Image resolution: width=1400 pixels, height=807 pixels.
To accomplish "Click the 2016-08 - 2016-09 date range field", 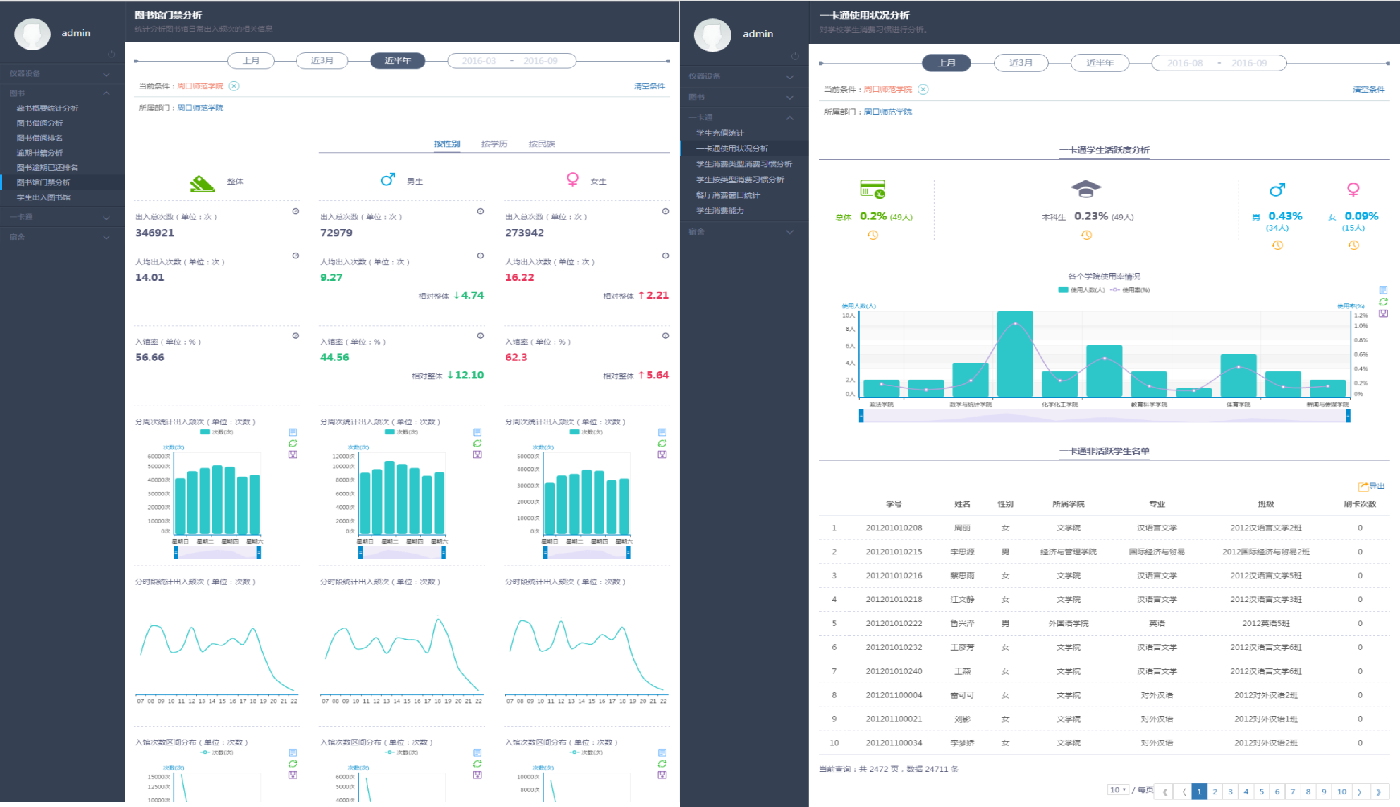I will click(1221, 62).
